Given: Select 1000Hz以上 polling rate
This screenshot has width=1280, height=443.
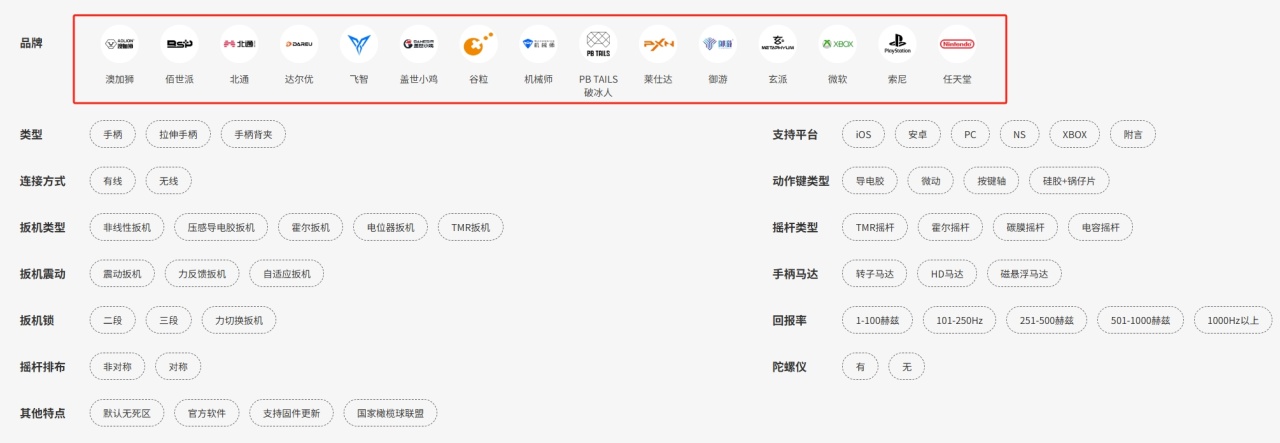Looking at the screenshot, I should [1234, 320].
